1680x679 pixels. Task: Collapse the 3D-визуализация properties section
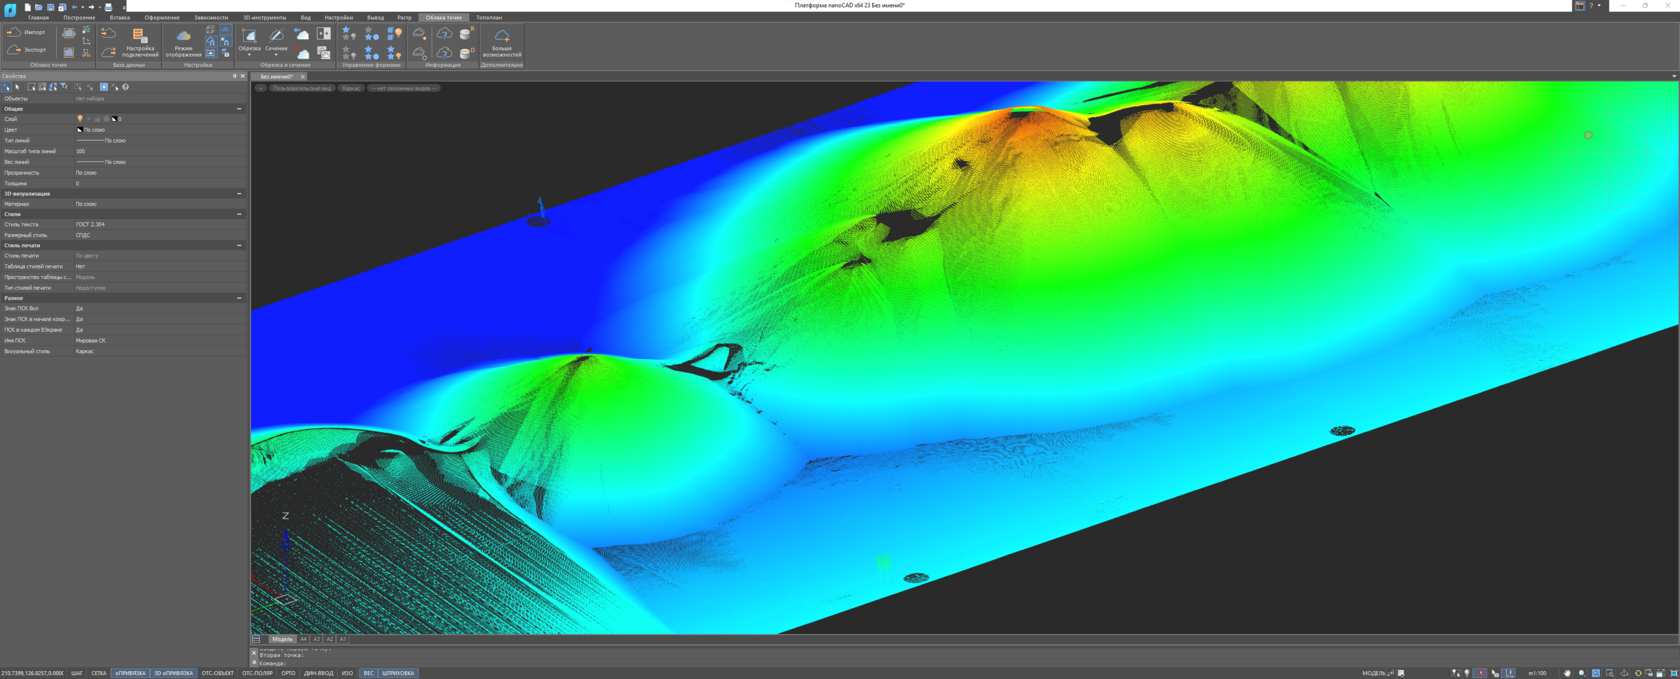(239, 194)
